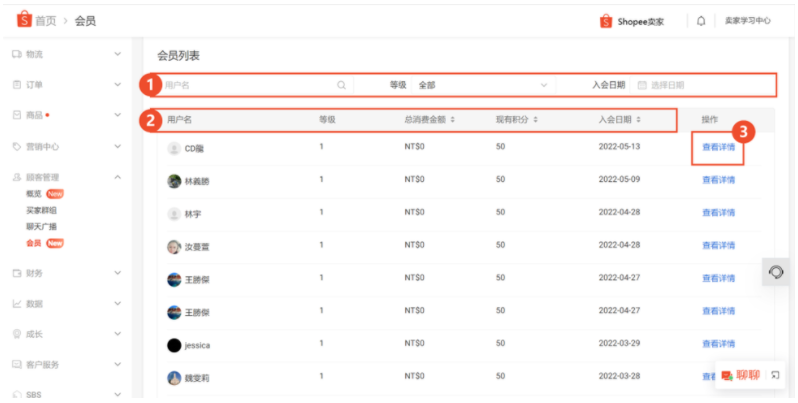
Task: Open the 等级 全部 dropdown
Action: tap(482, 85)
